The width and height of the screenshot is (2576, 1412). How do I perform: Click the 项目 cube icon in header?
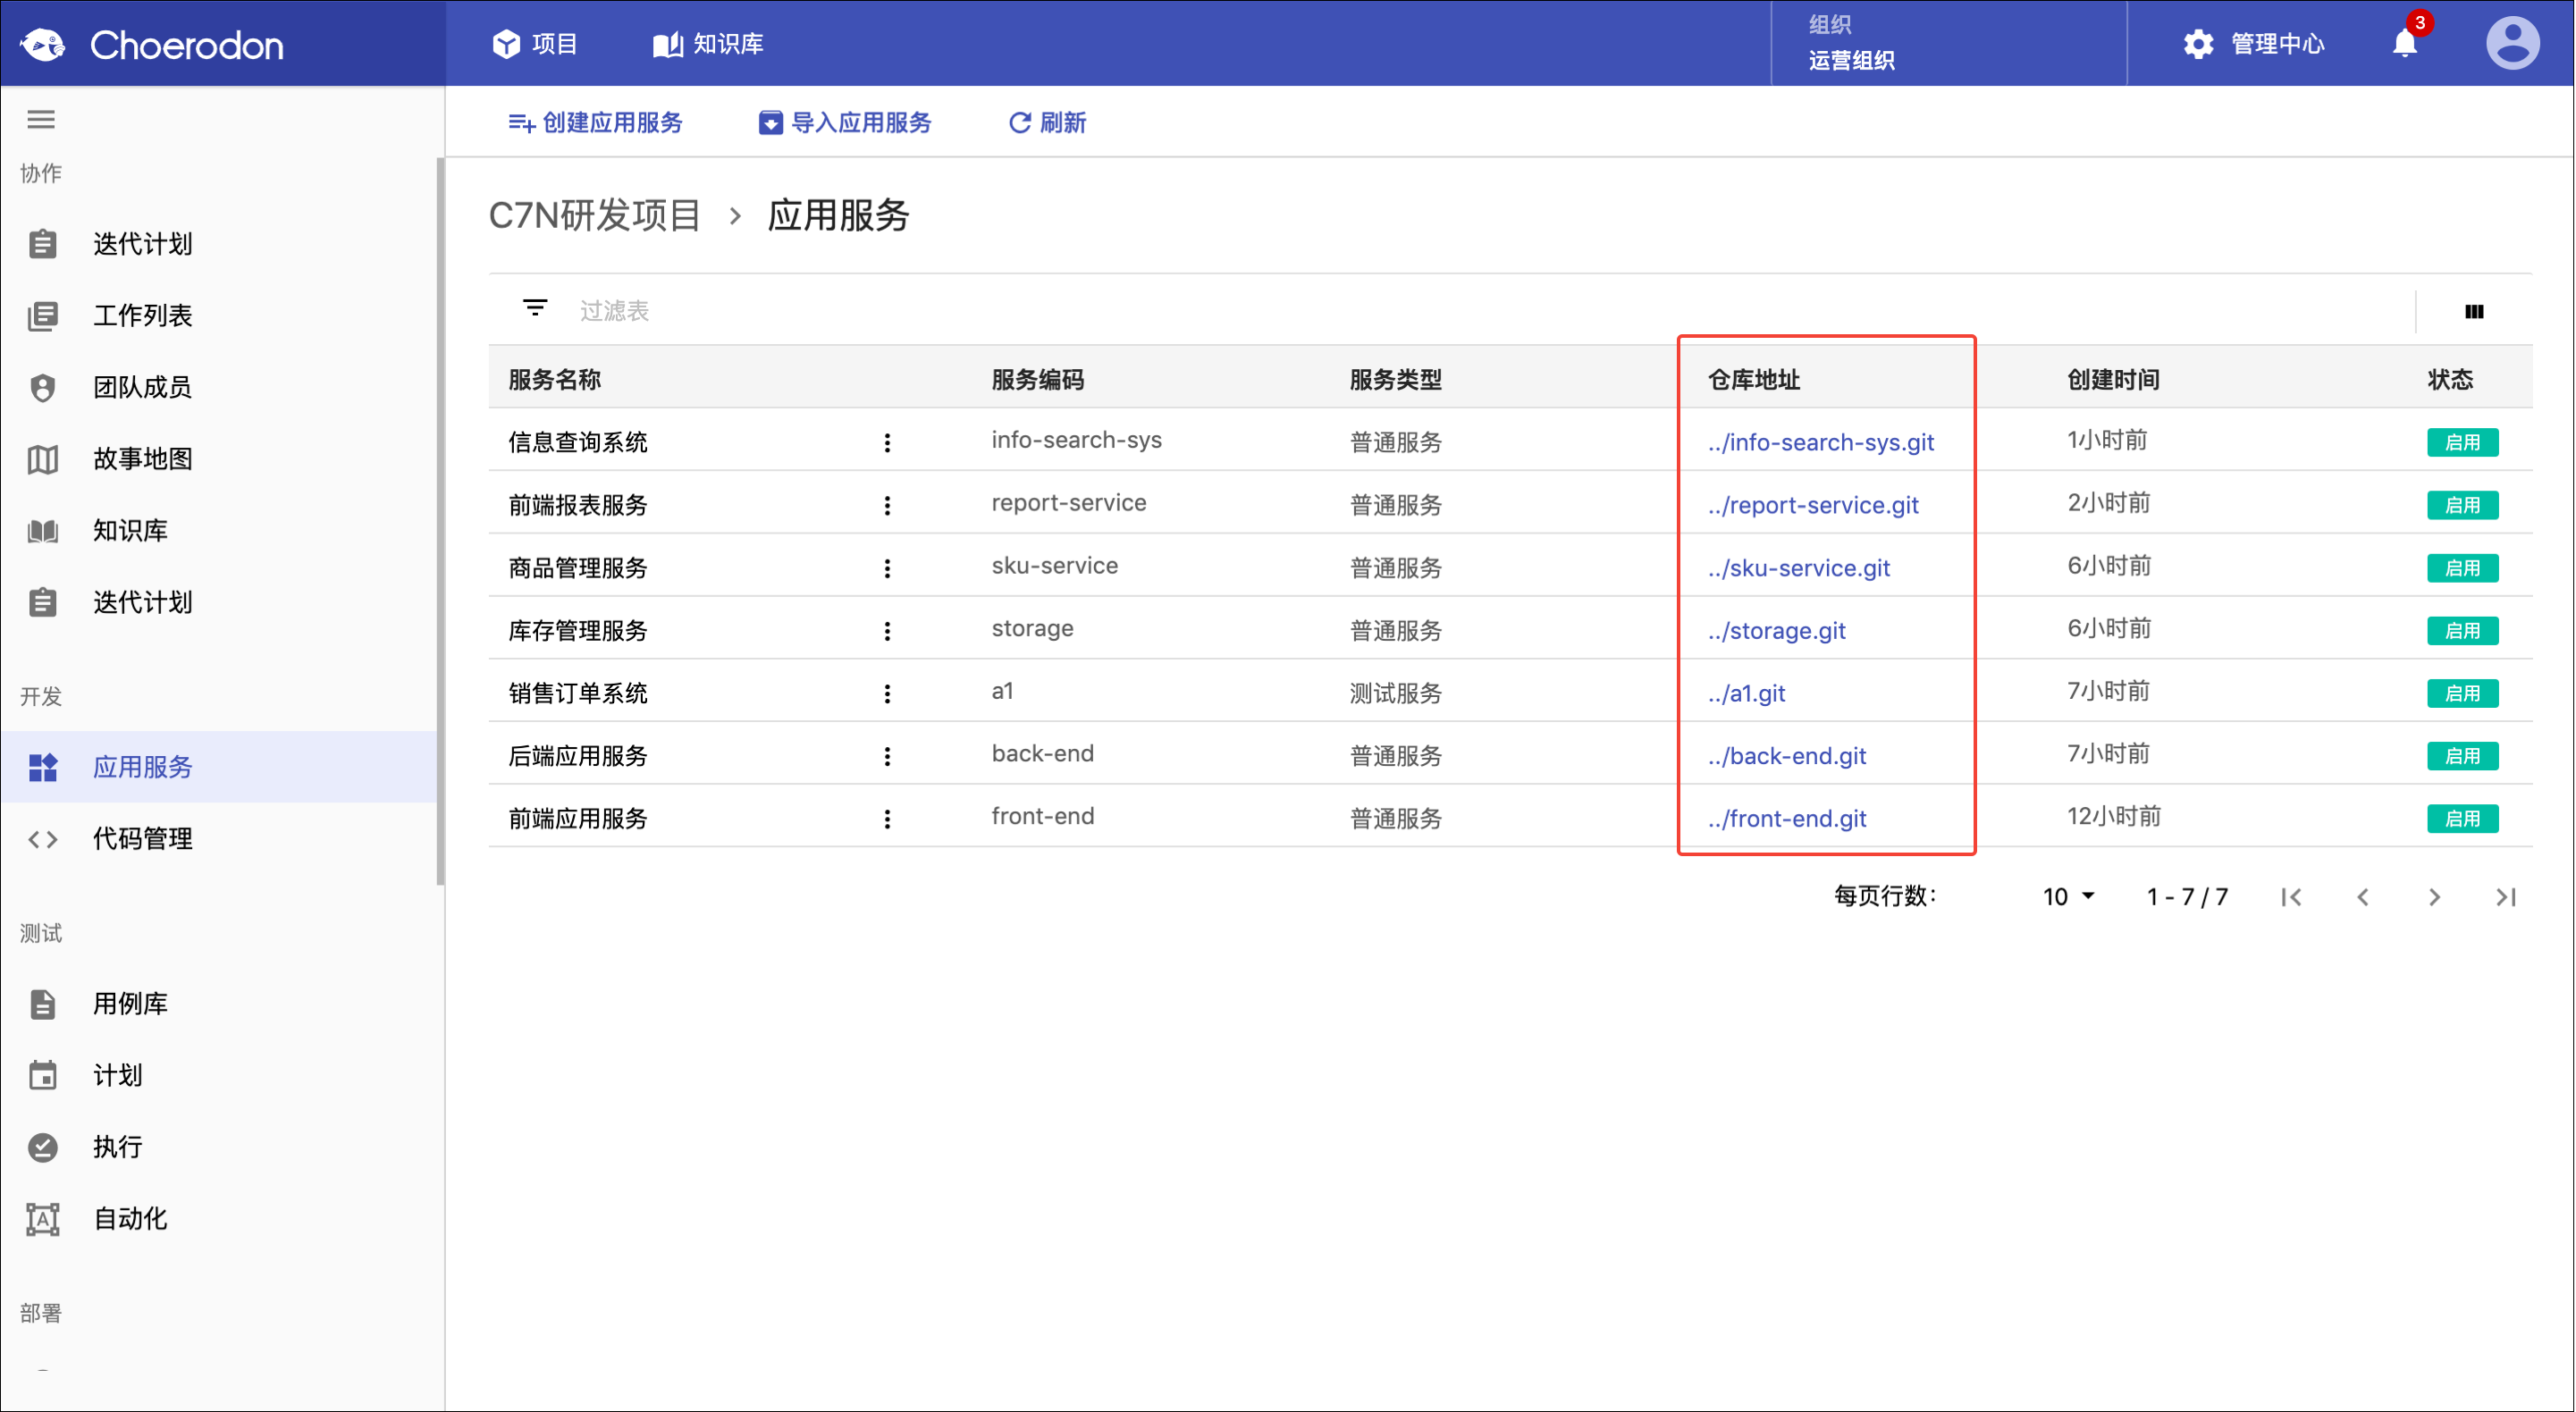(506, 44)
